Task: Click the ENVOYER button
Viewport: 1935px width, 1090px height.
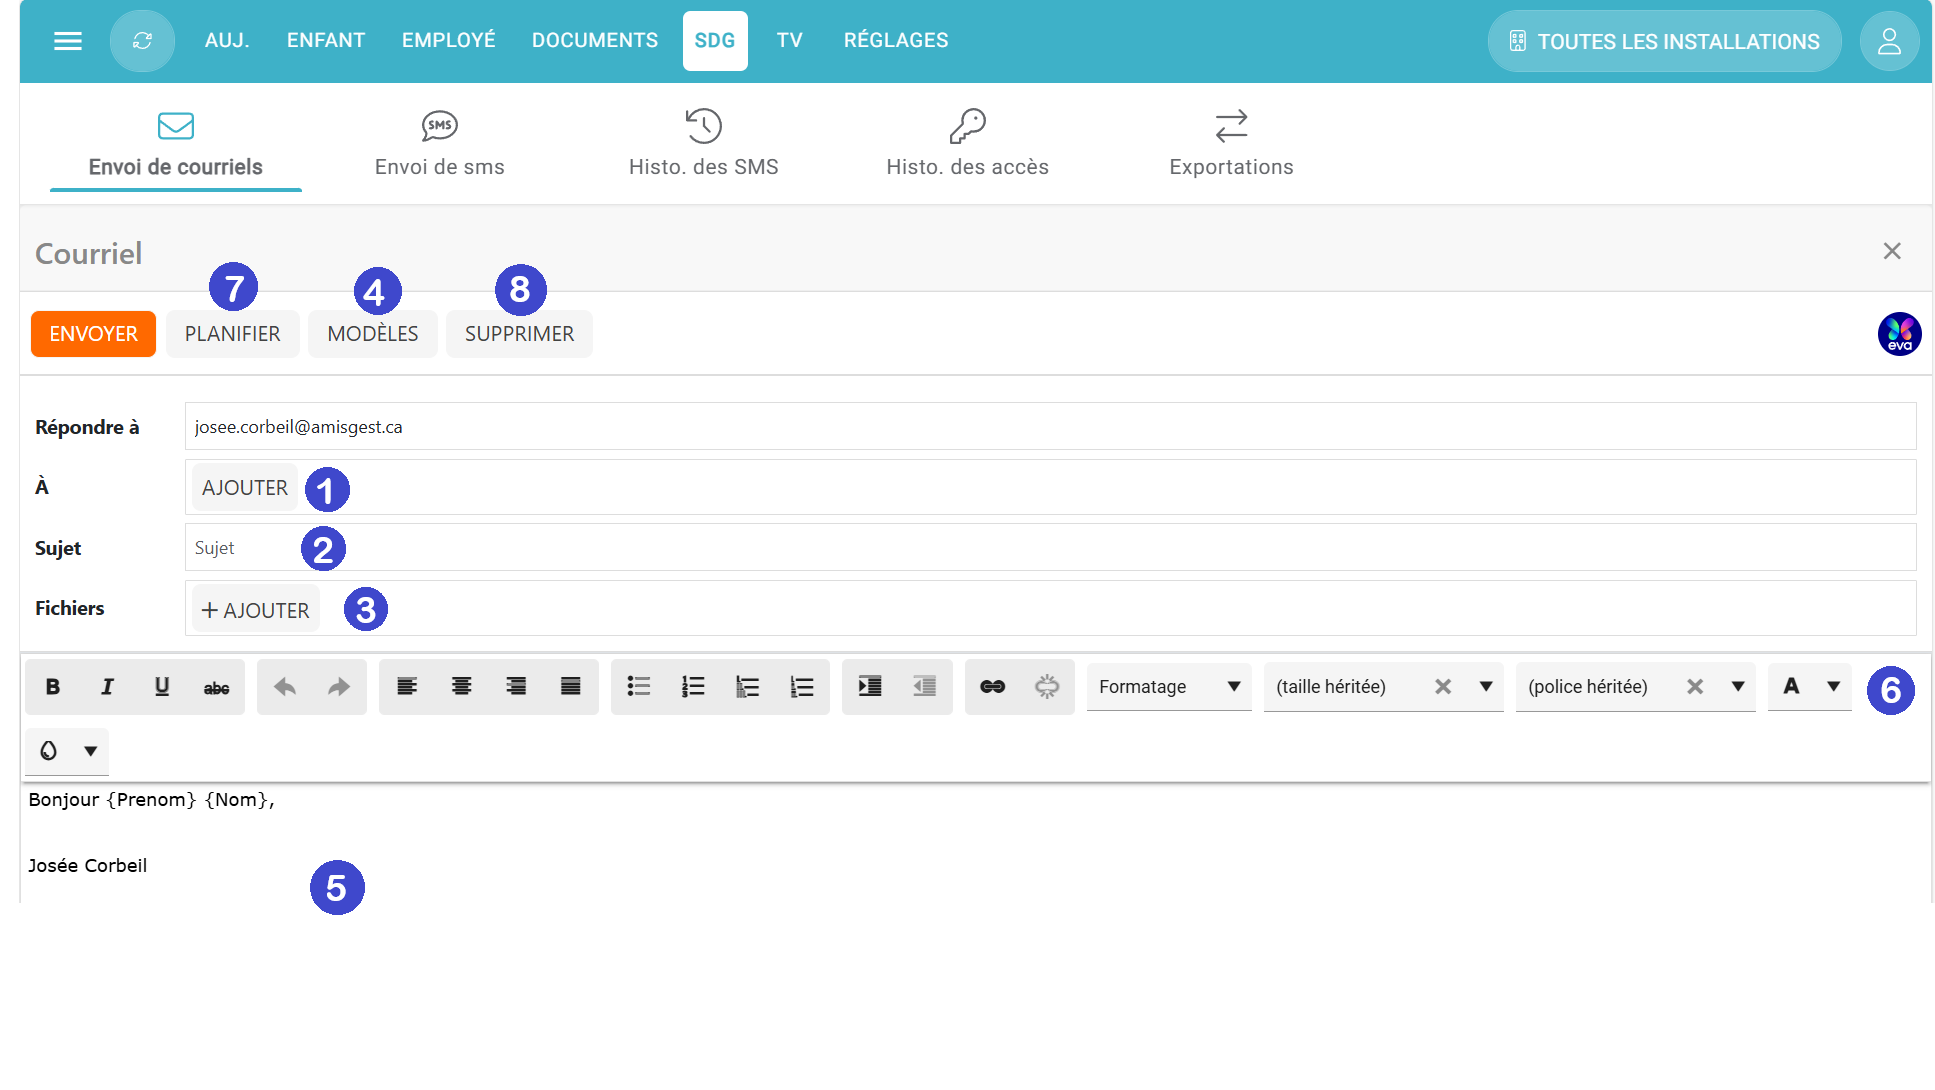Action: (x=93, y=334)
